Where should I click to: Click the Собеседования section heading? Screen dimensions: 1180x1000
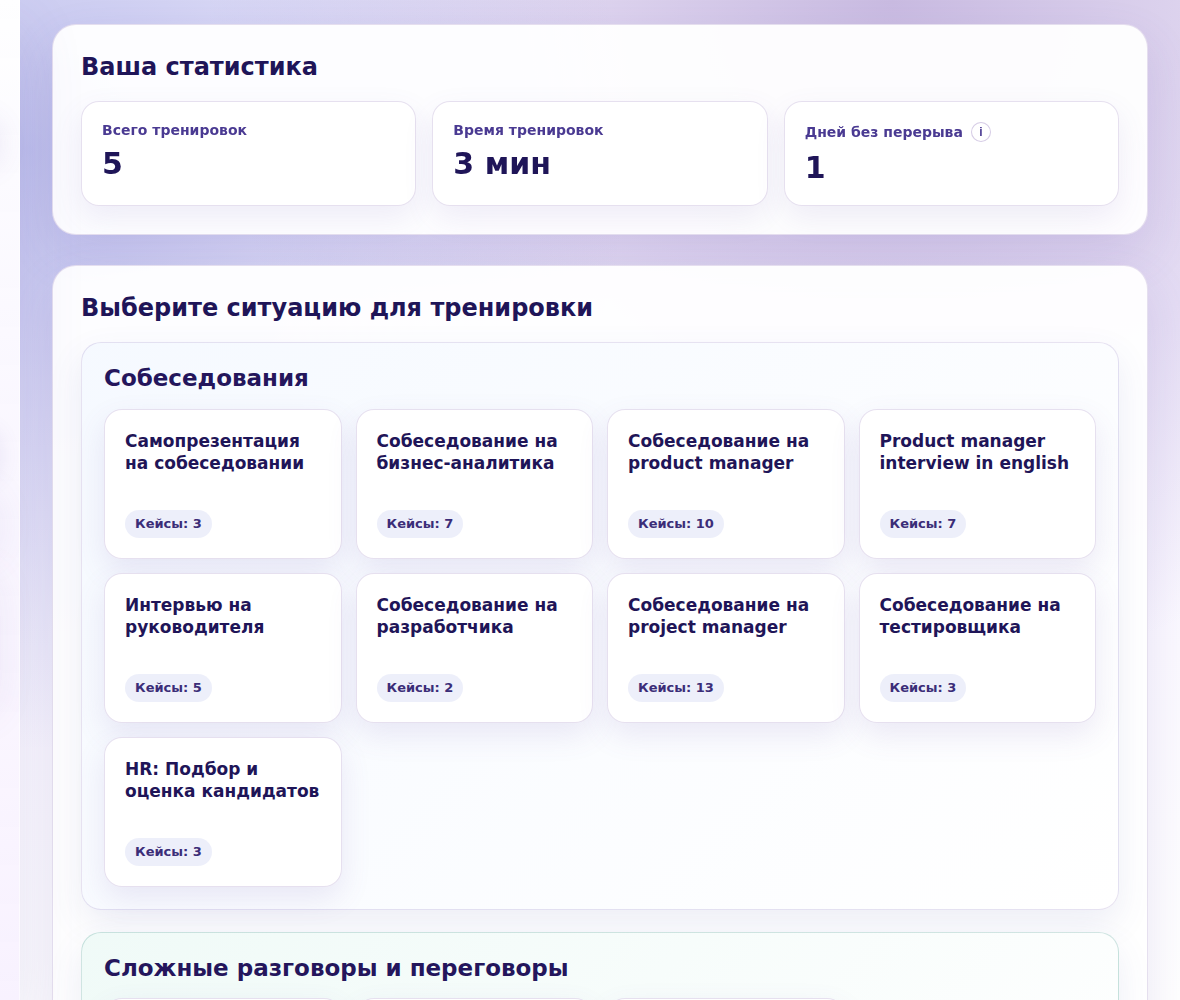(x=206, y=378)
